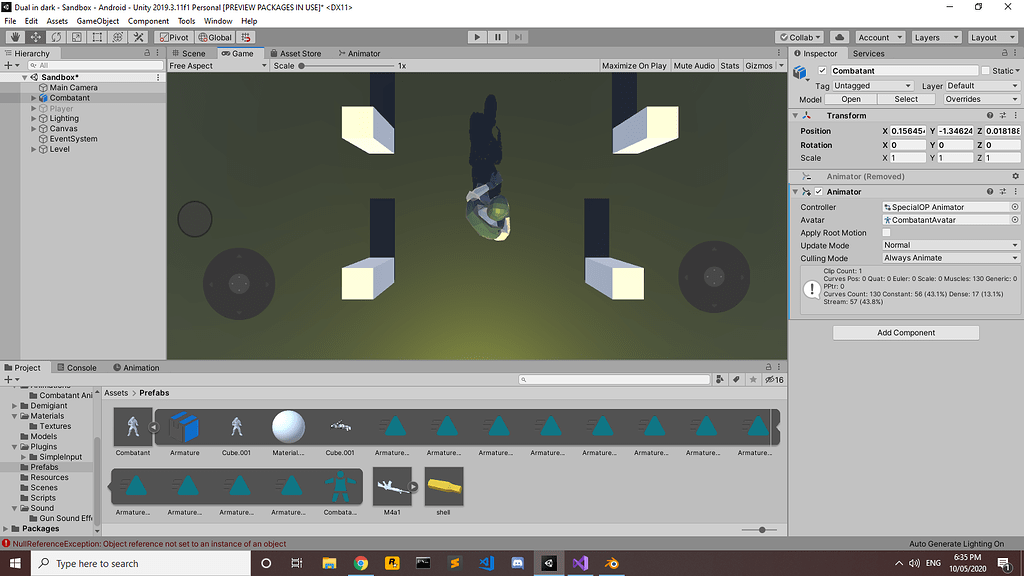
Task: Select the shell prefab thumbnail
Action: pos(444,485)
